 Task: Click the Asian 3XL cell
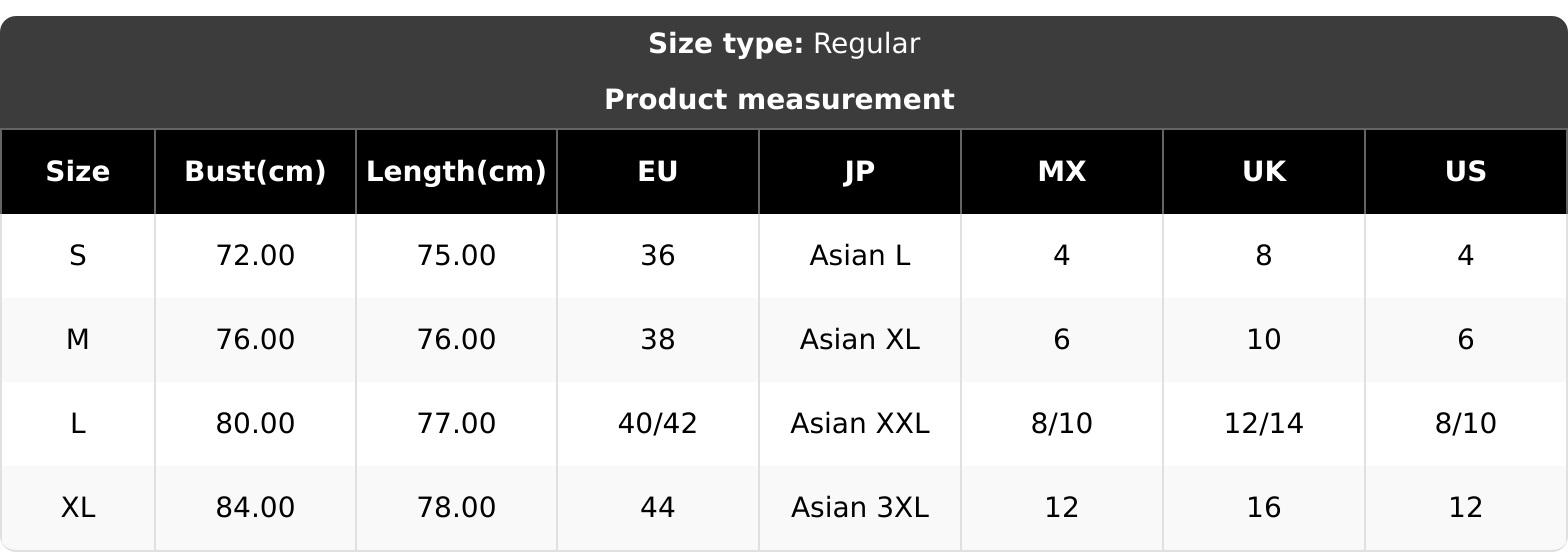click(860, 508)
